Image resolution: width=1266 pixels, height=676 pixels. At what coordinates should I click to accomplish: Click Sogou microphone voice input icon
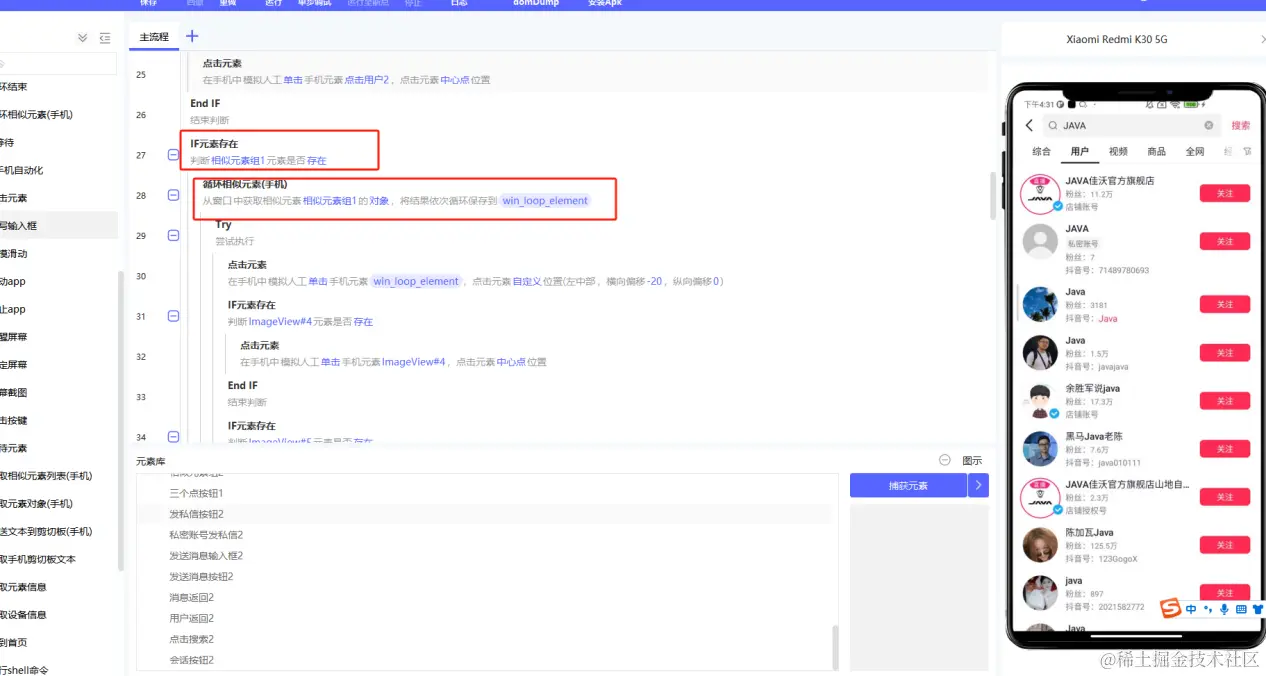1224,609
